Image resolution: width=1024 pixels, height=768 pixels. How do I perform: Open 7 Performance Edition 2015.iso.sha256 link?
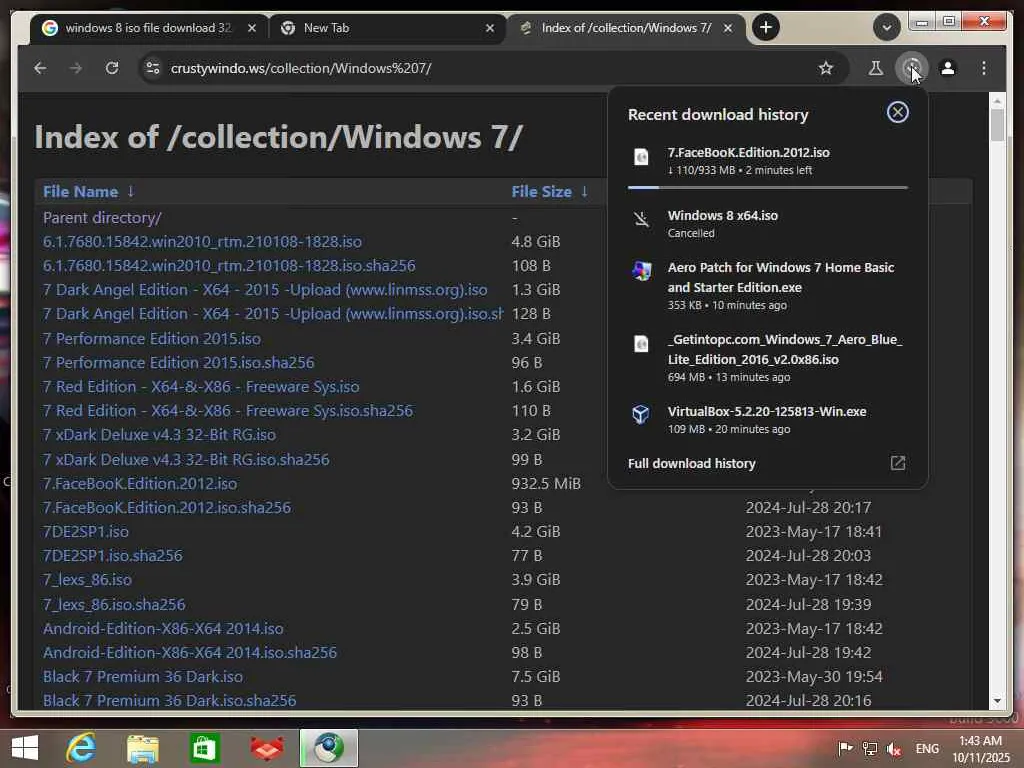[x=179, y=362]
